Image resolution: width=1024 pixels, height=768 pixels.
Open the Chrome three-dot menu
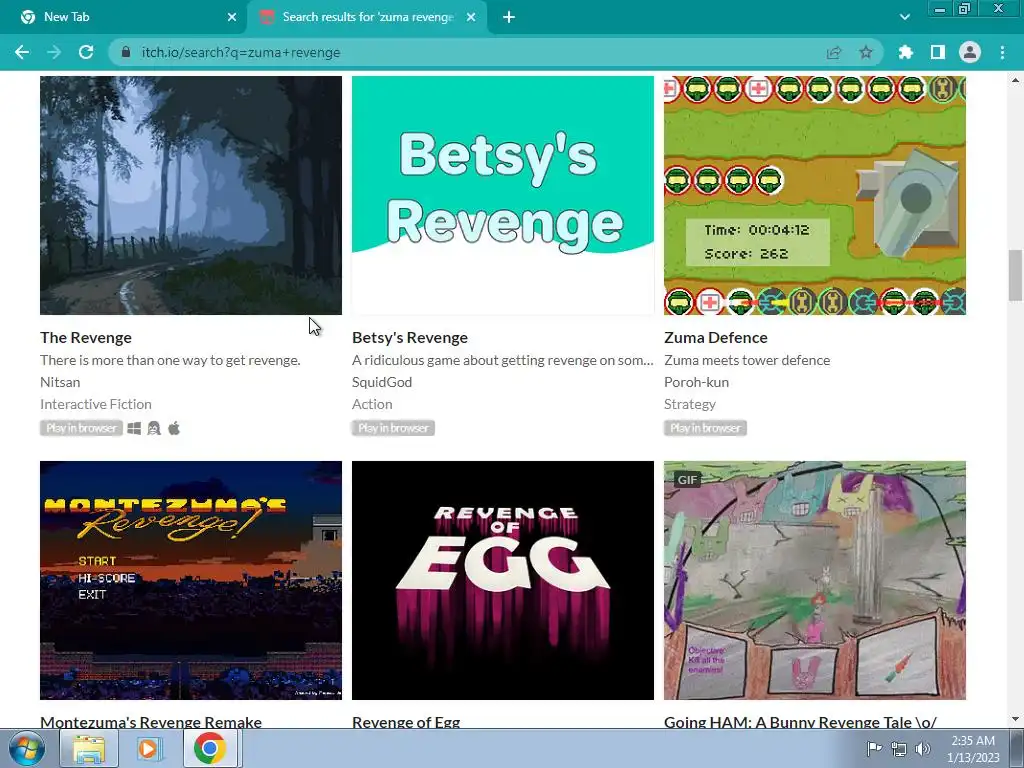(1002, 52)
